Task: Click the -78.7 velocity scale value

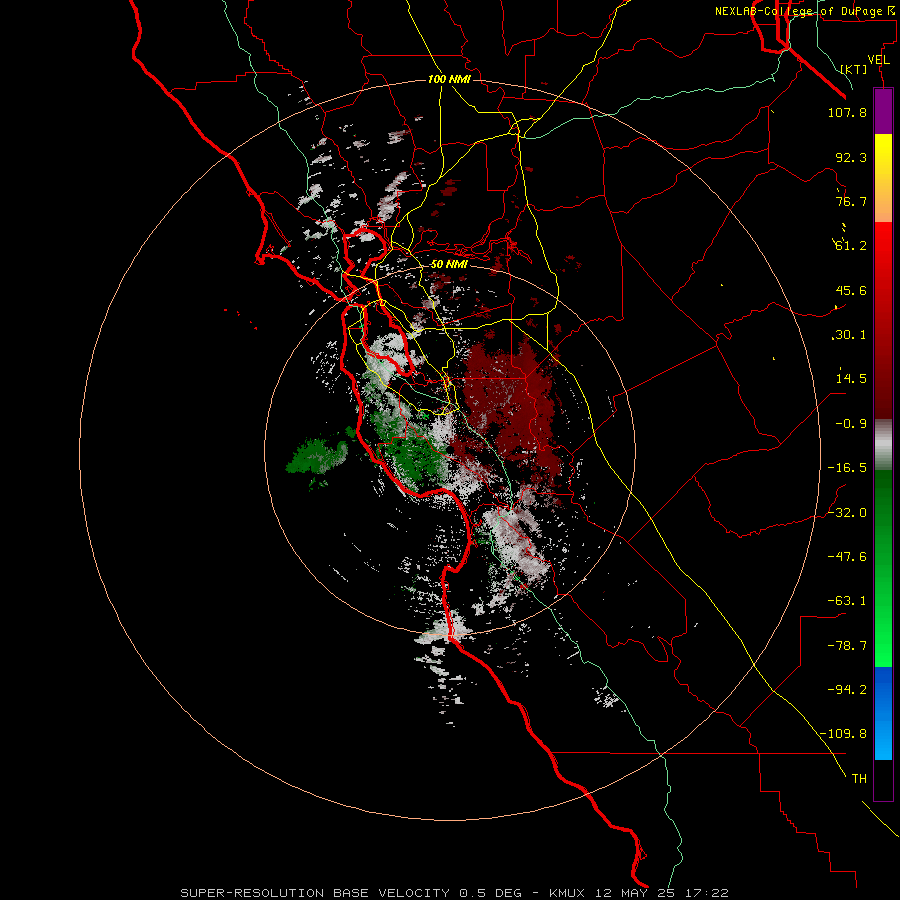Action: pos(847,646)
